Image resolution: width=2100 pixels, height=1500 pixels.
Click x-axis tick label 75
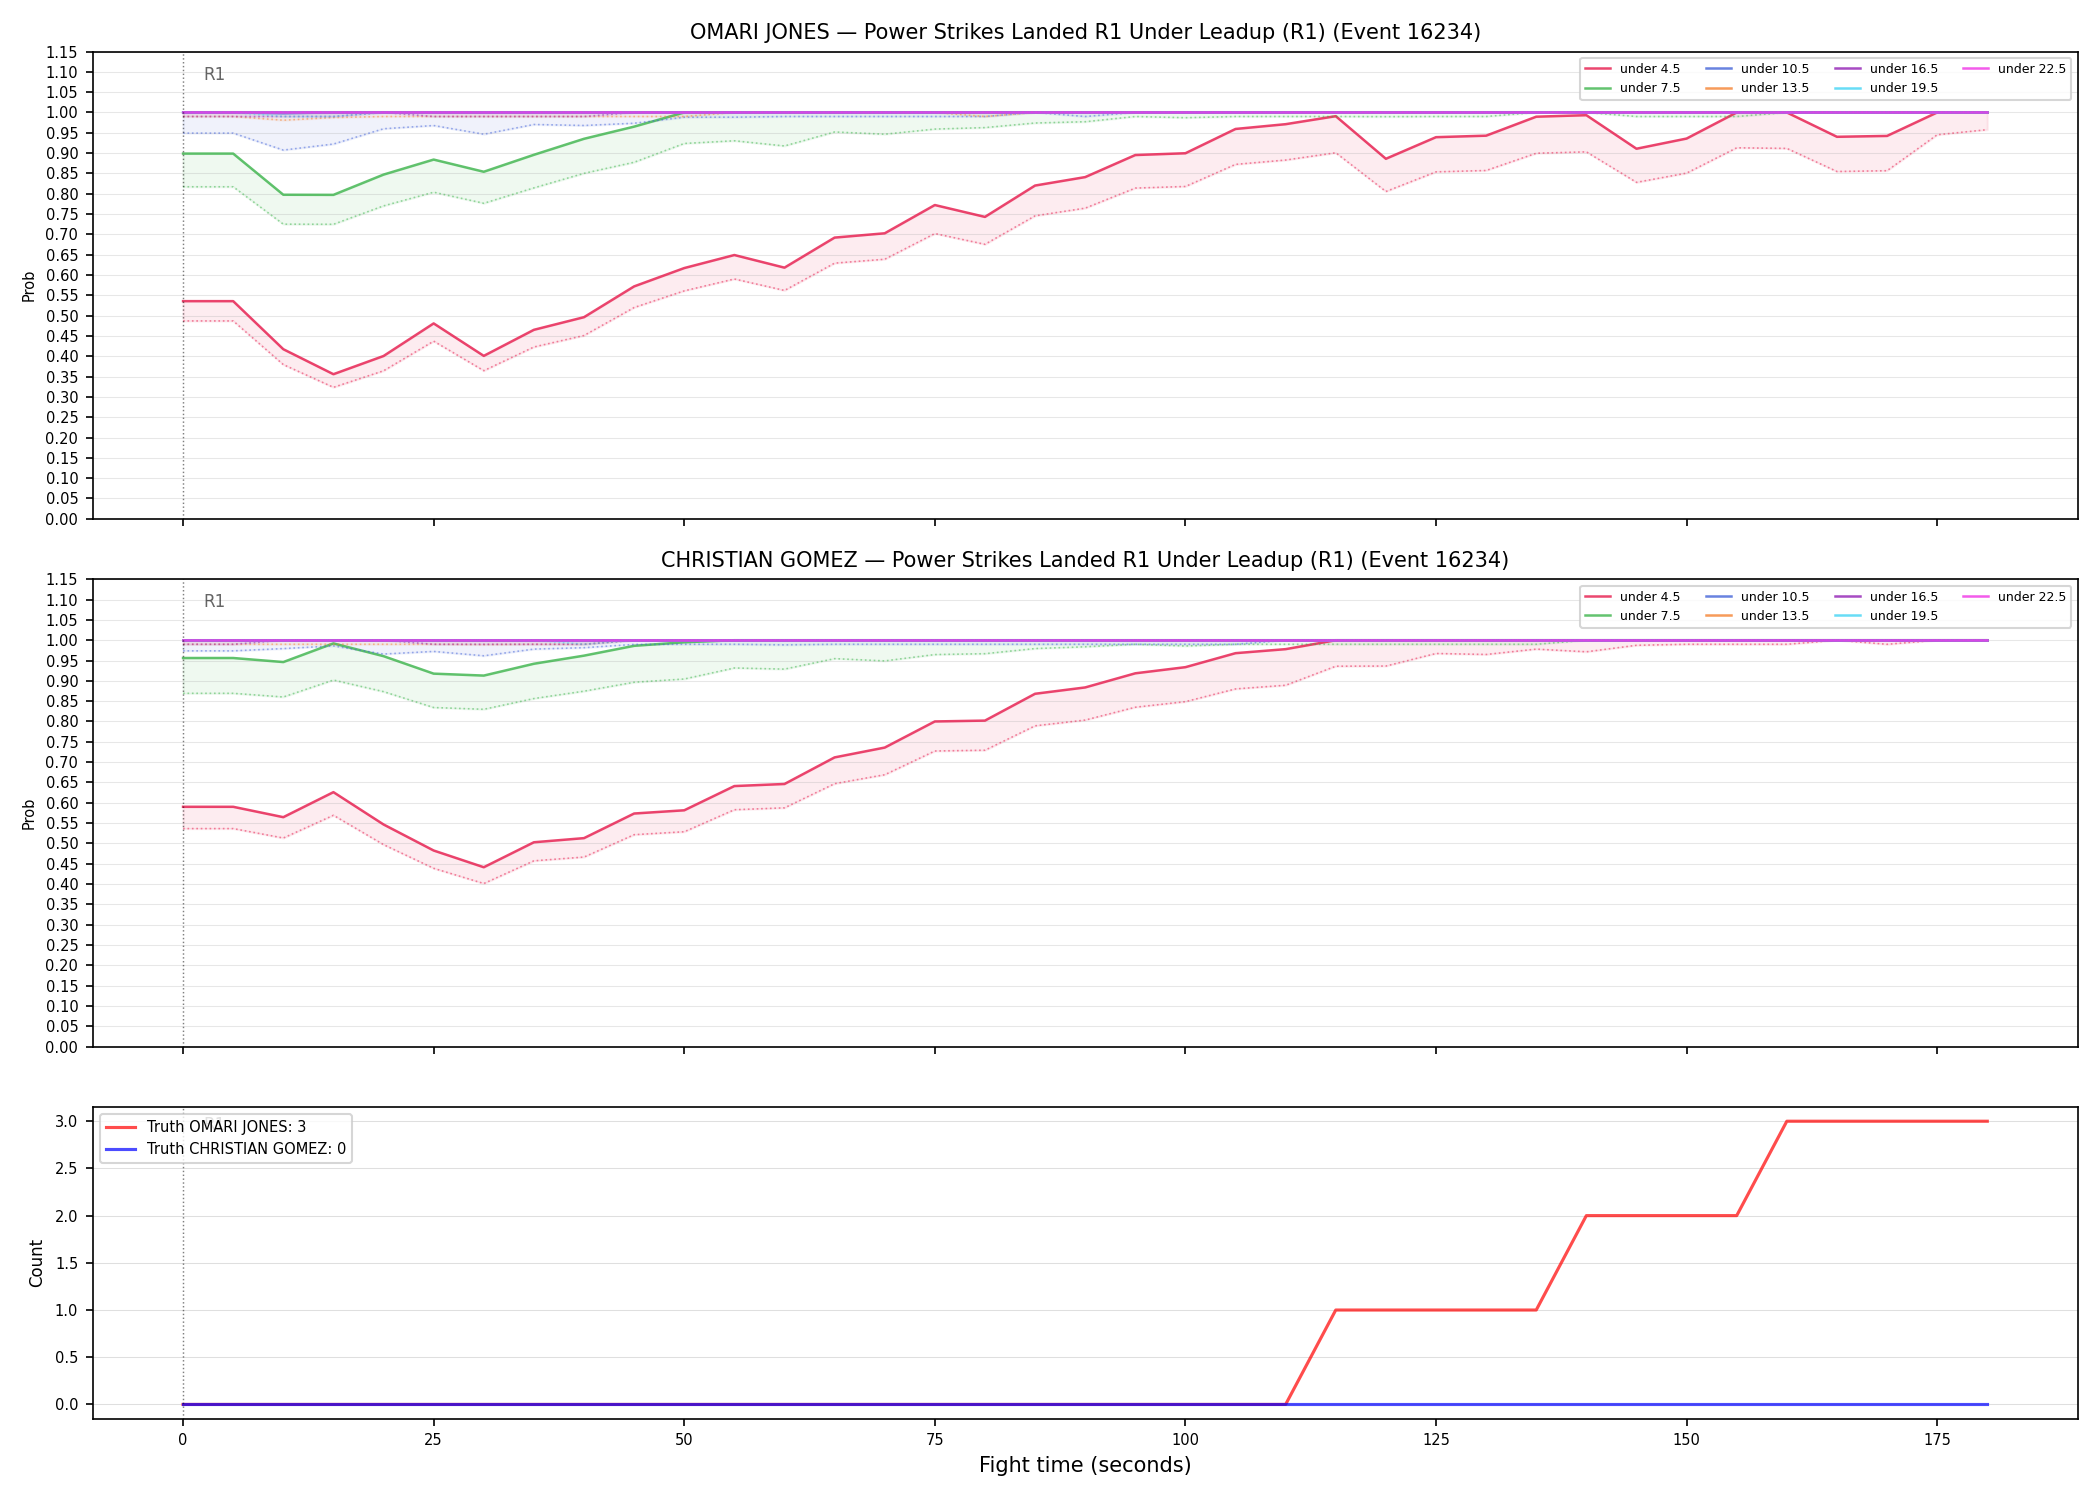934,1440
